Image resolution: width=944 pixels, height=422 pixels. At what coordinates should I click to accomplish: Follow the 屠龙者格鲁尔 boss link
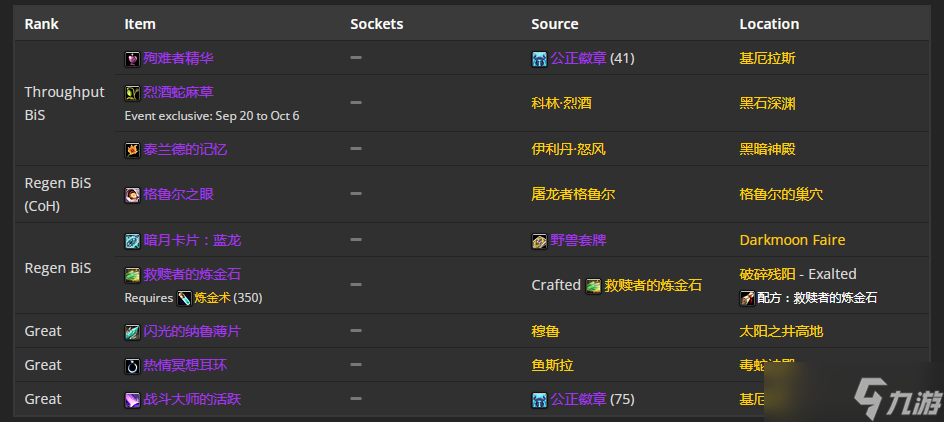click(573, 194)
